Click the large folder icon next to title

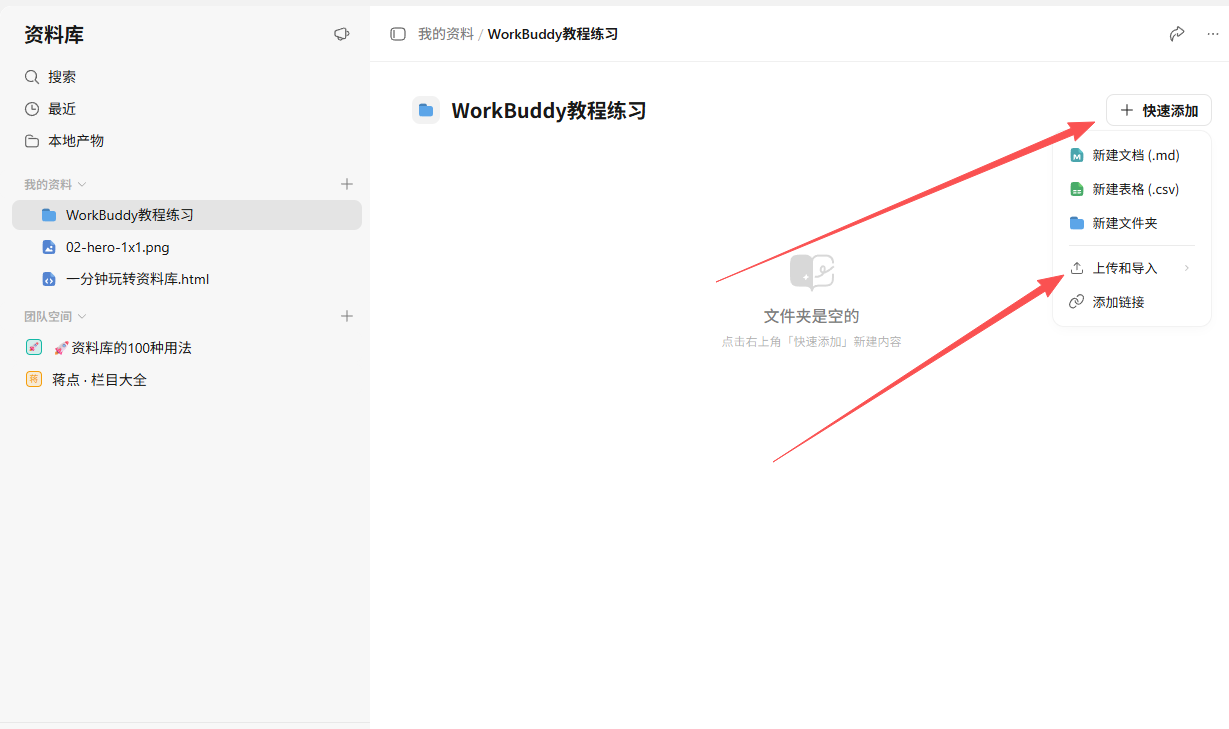tap(426, 110)
